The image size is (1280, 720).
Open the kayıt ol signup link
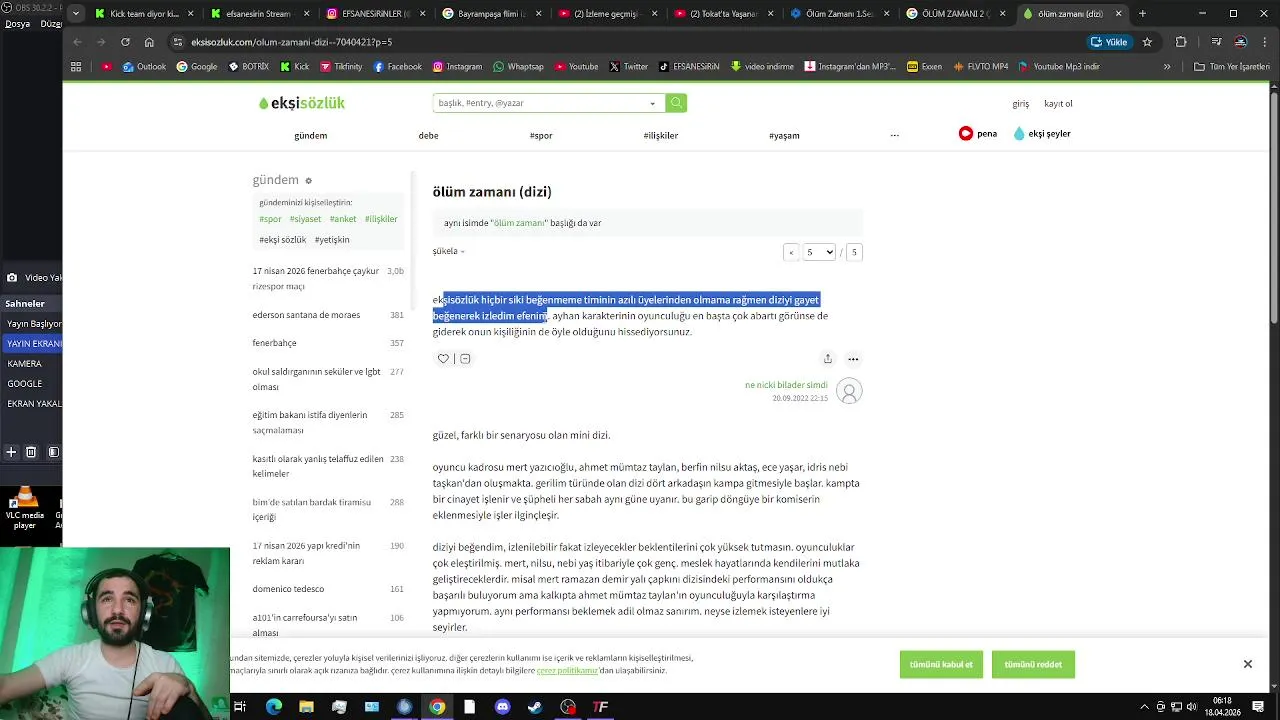pyautogui.click(x=1058, y=104)
